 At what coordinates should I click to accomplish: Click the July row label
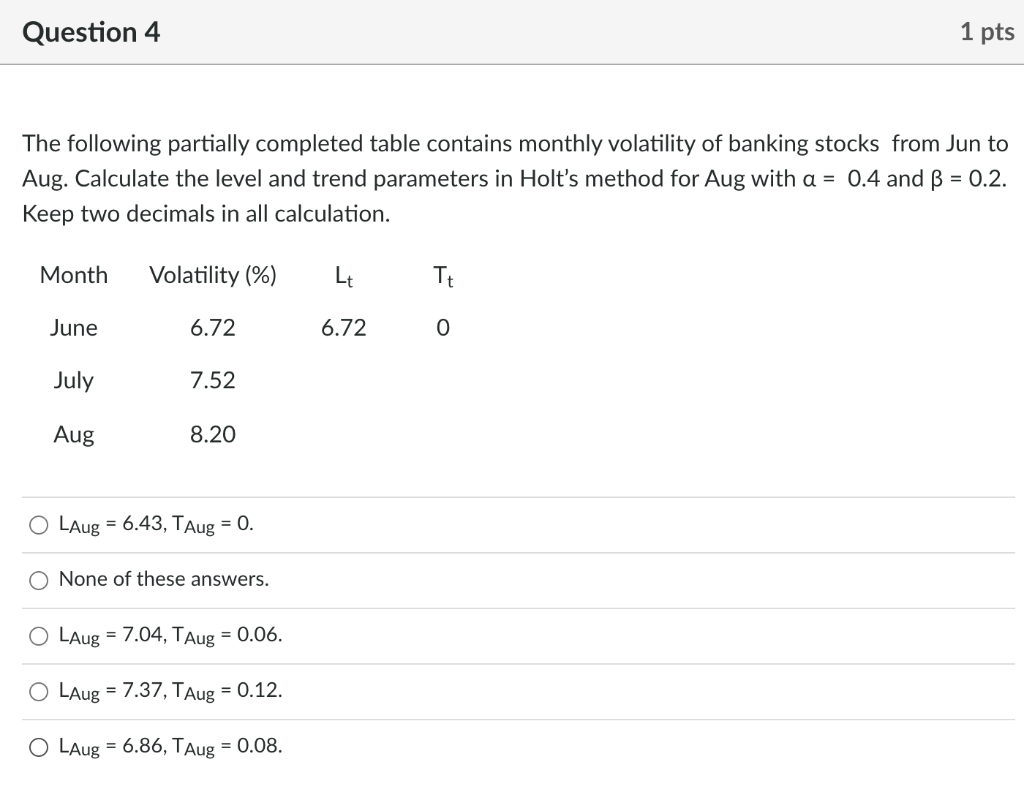coord(74,381)
